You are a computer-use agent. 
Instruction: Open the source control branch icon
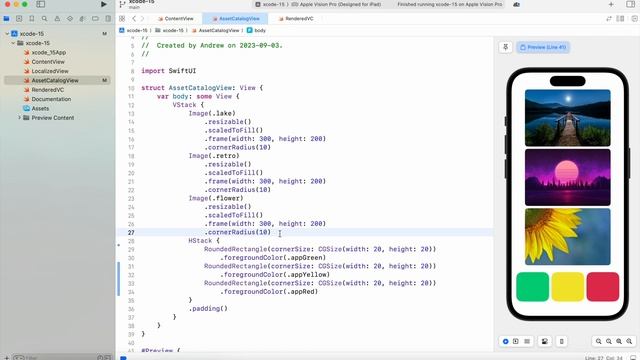coord(122,4)
